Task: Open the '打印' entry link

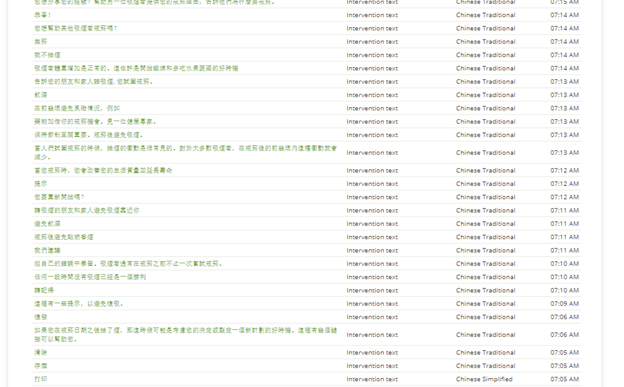Action: pyautogui.click(x=41, y=379)
